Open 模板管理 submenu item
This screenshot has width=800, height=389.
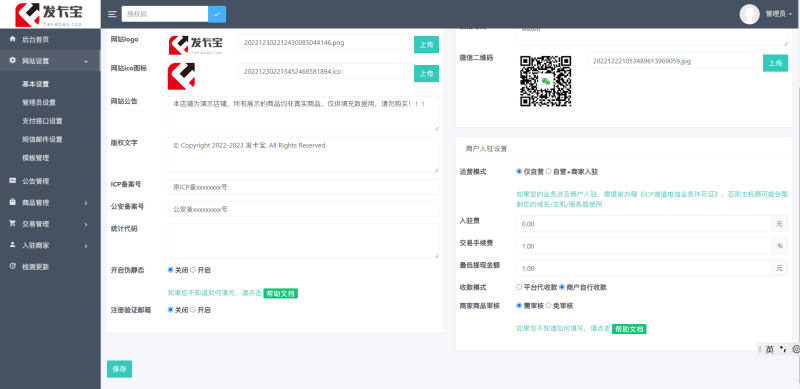(35, 158)
